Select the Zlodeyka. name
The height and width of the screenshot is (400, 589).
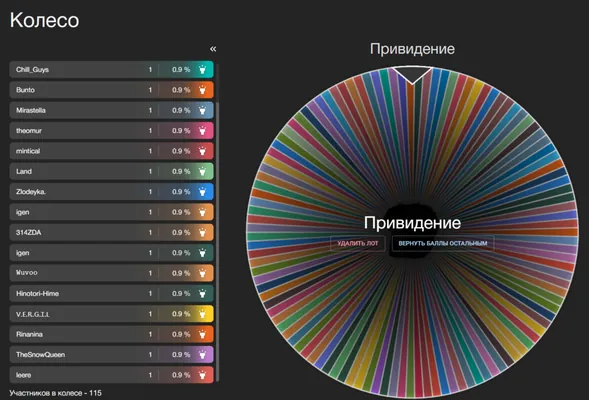click(x=31, y=192)
